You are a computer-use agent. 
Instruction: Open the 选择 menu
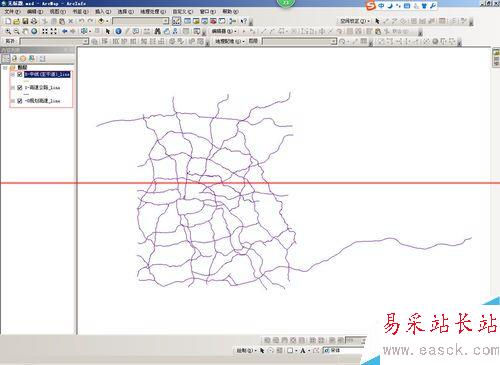pos(125,12)
